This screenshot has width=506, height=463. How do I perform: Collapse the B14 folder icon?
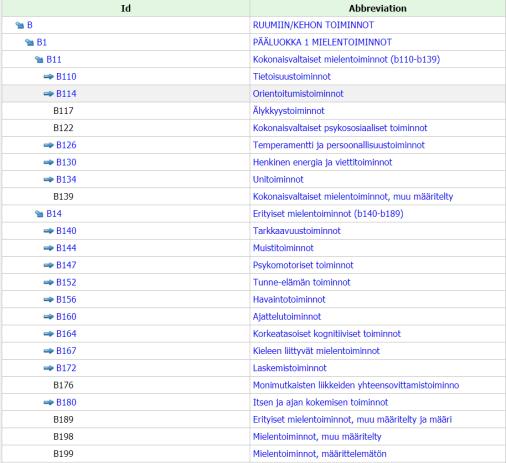pyautogui.click(x=39, y=214)
